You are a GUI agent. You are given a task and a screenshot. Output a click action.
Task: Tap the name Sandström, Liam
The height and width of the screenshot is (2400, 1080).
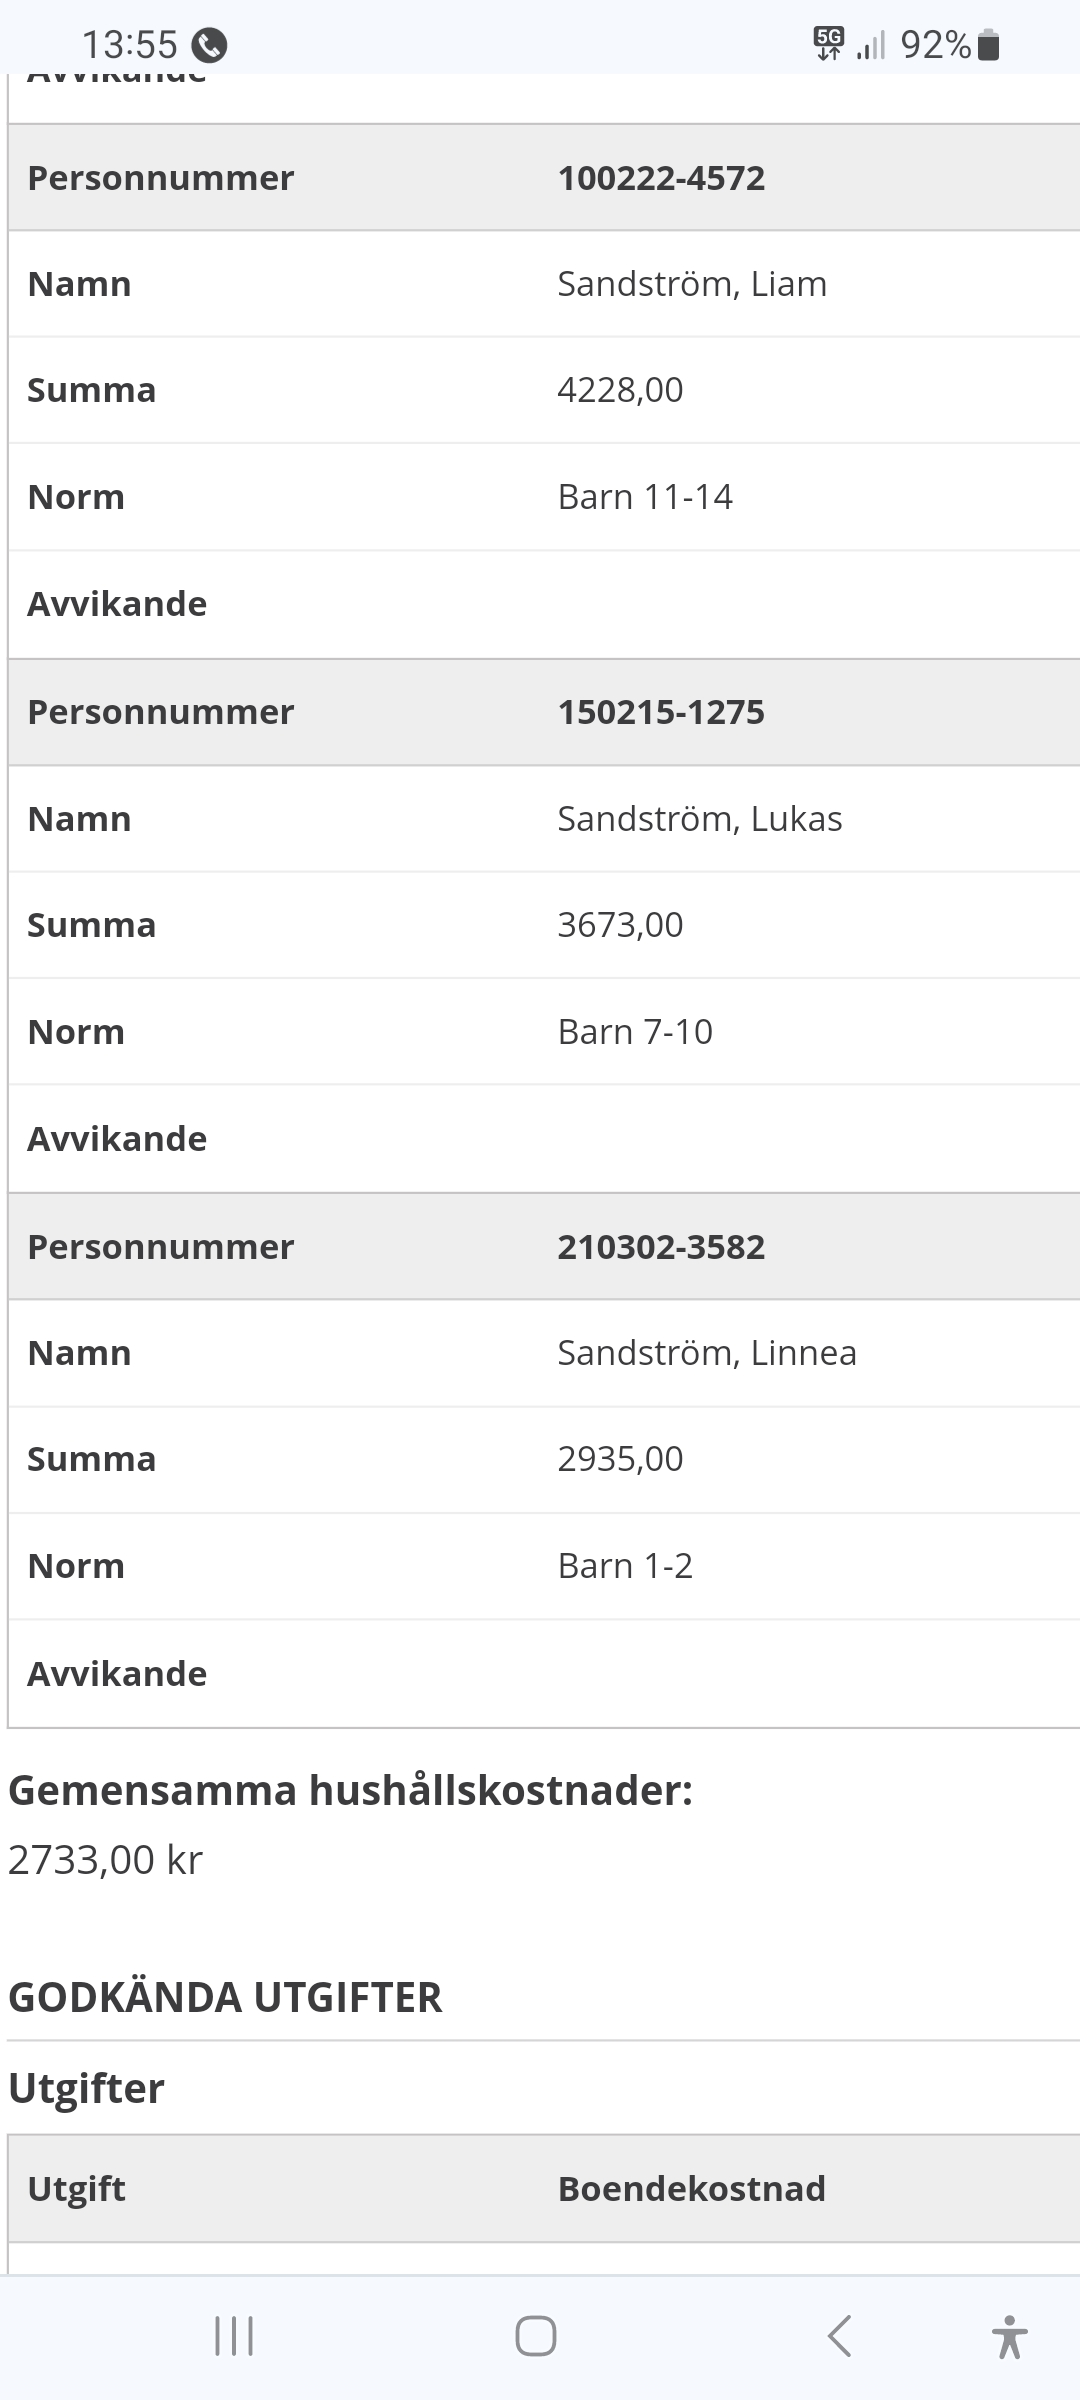[x=692, y=284]
